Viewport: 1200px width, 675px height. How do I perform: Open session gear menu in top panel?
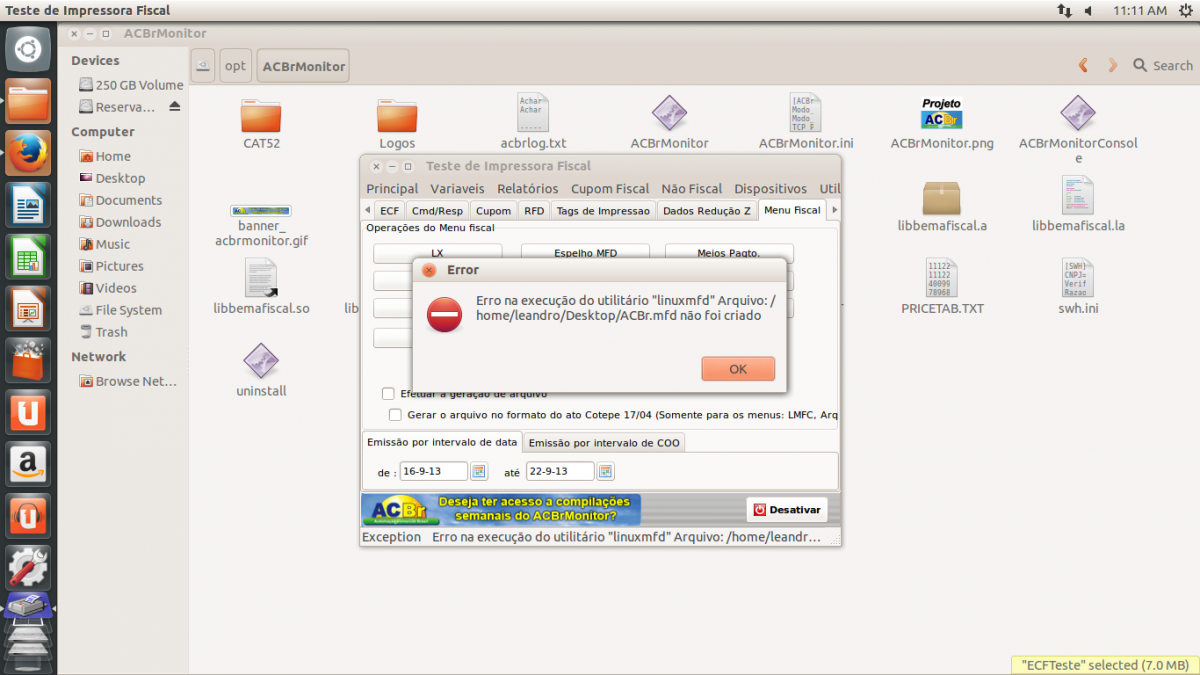coord(1185,10)
